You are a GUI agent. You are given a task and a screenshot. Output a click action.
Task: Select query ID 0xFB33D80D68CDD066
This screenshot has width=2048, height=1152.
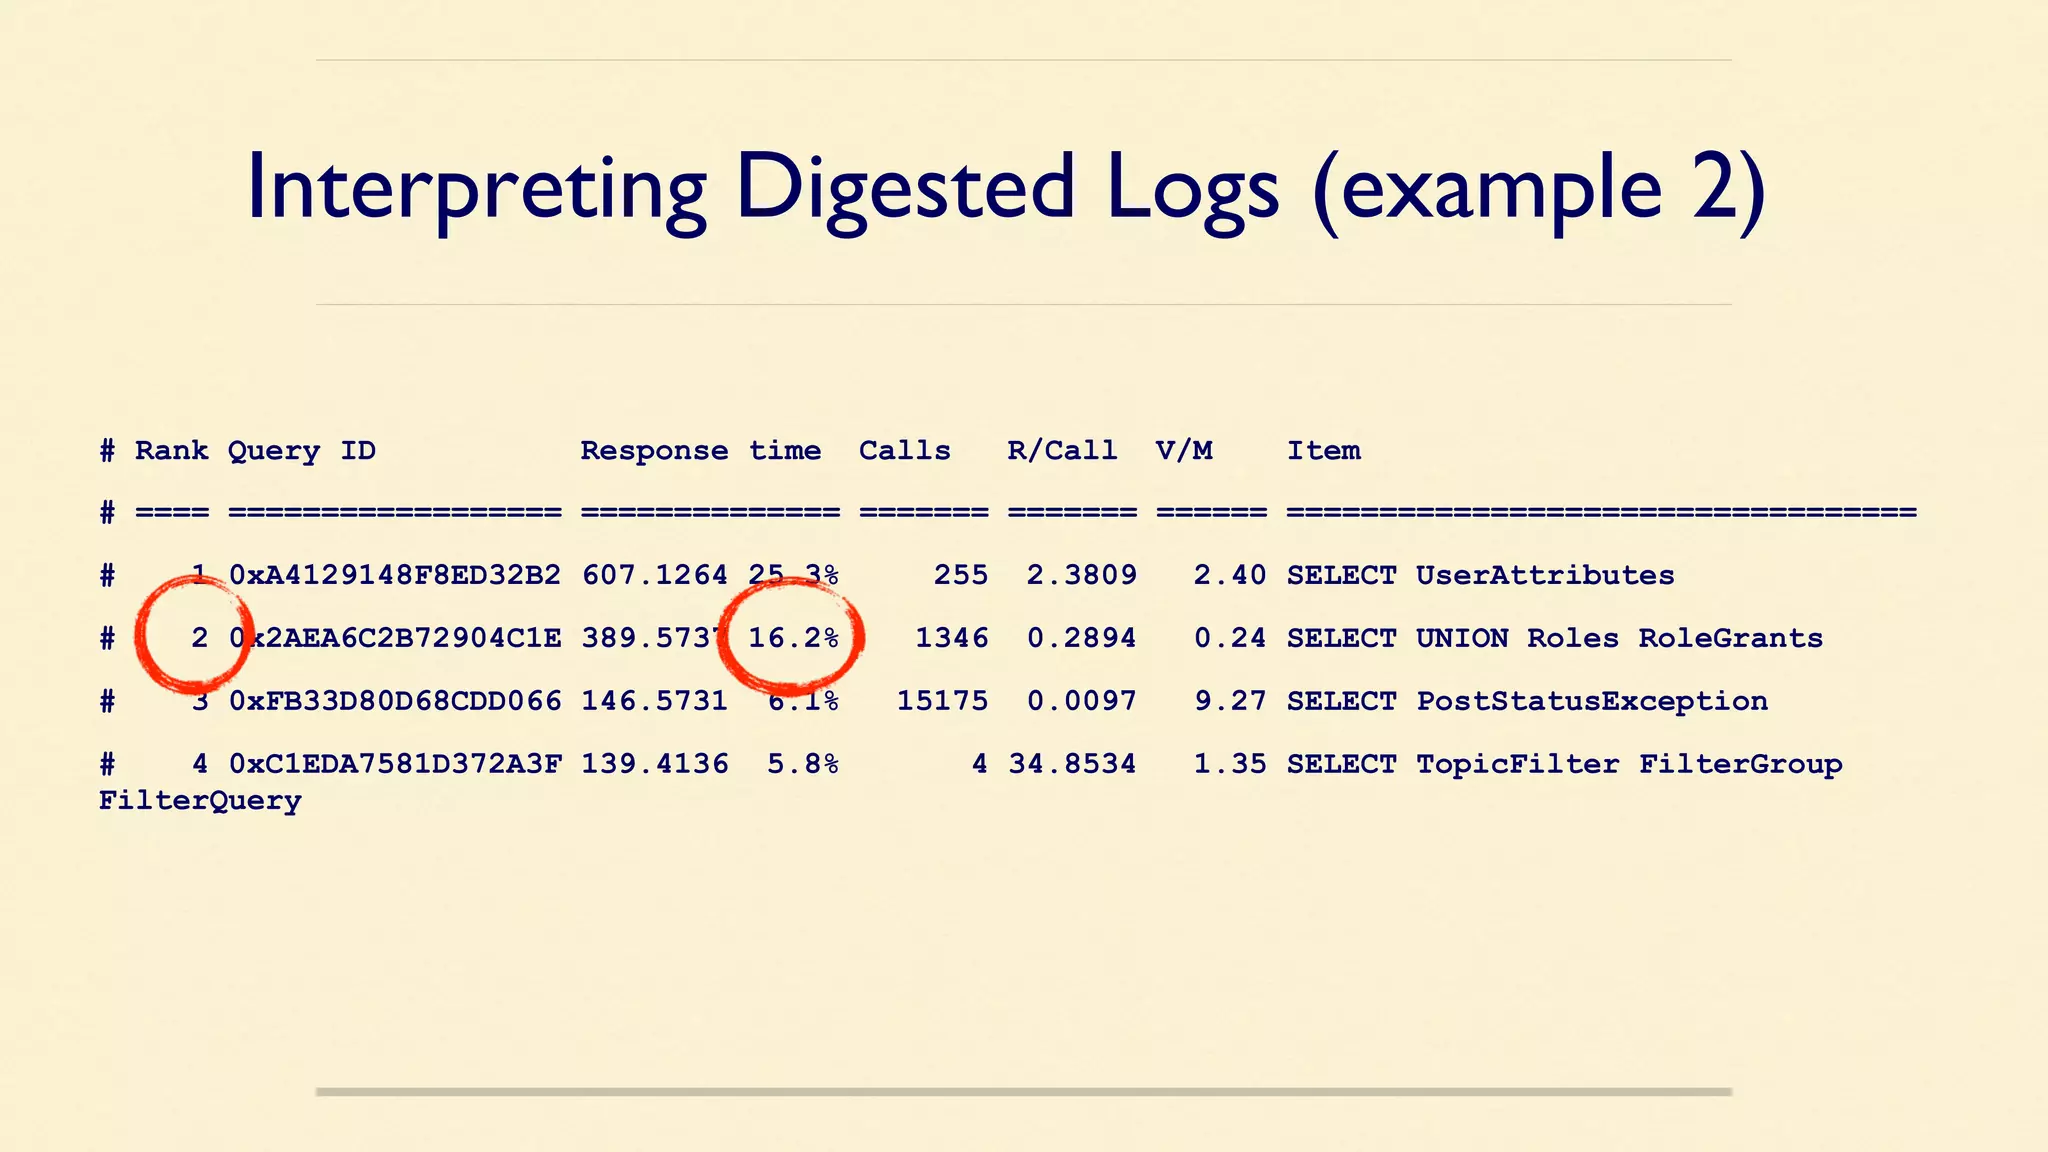[x=395, y=701]
